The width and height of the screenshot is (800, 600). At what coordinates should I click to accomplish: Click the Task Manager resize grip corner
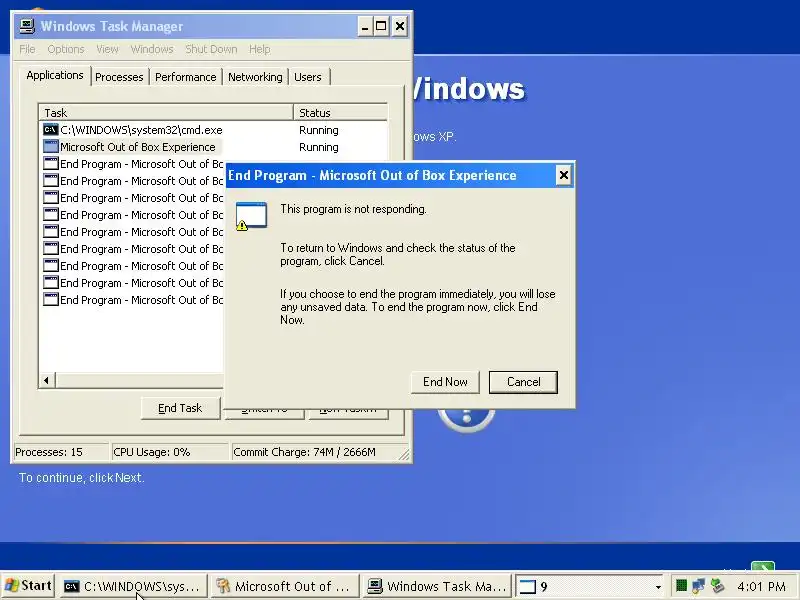click(x=404, y=455)
